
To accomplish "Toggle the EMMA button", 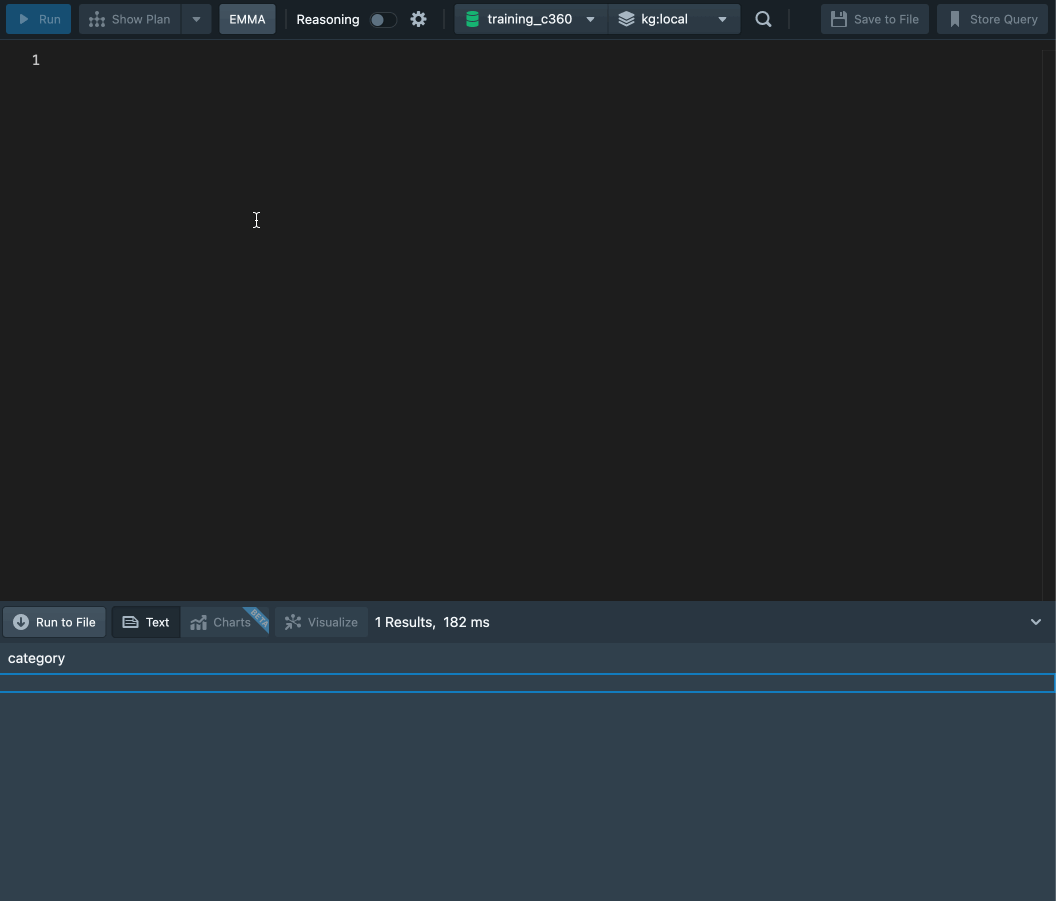I will [247, 19].
